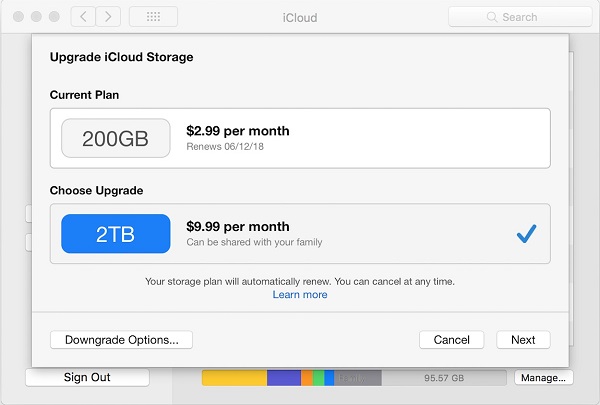Click the blue checkmark on 2TB plan

pos(527,234)
